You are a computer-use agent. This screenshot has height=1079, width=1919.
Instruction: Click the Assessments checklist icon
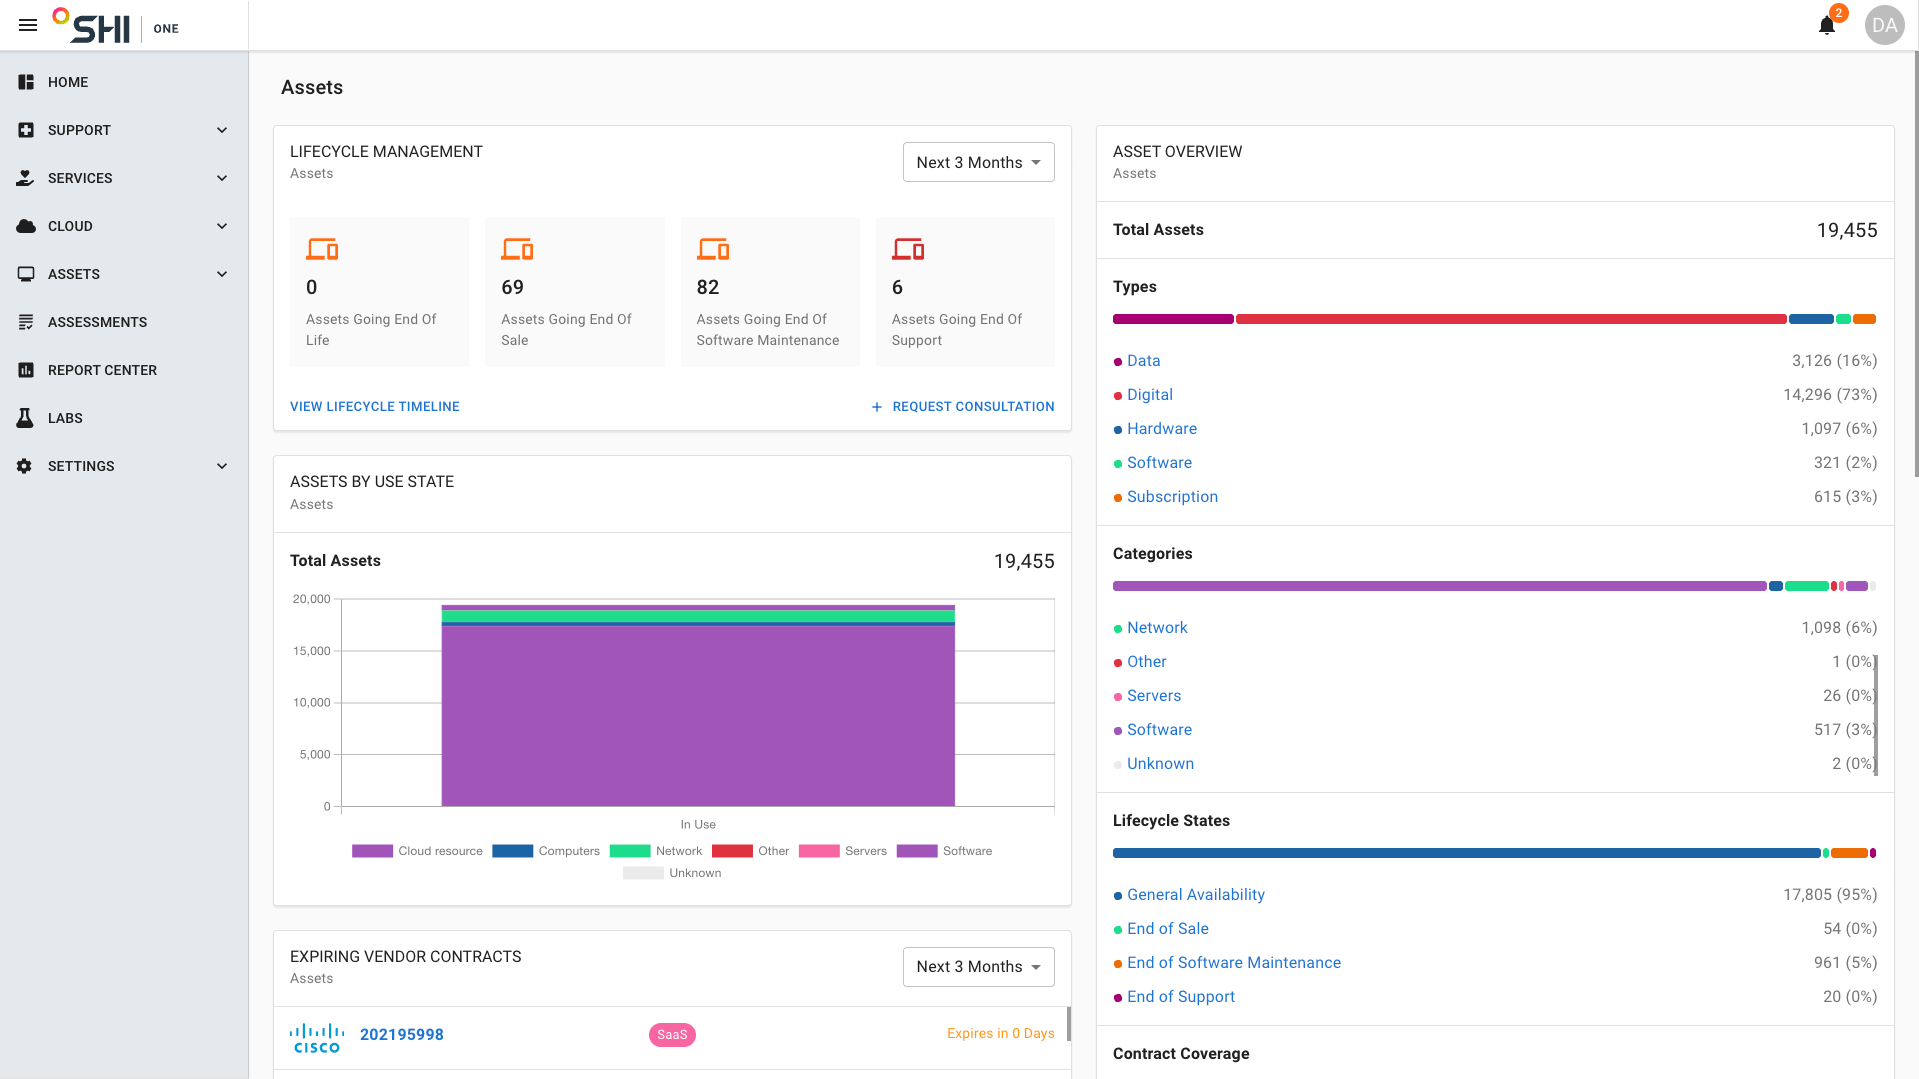tap(26, 322)
